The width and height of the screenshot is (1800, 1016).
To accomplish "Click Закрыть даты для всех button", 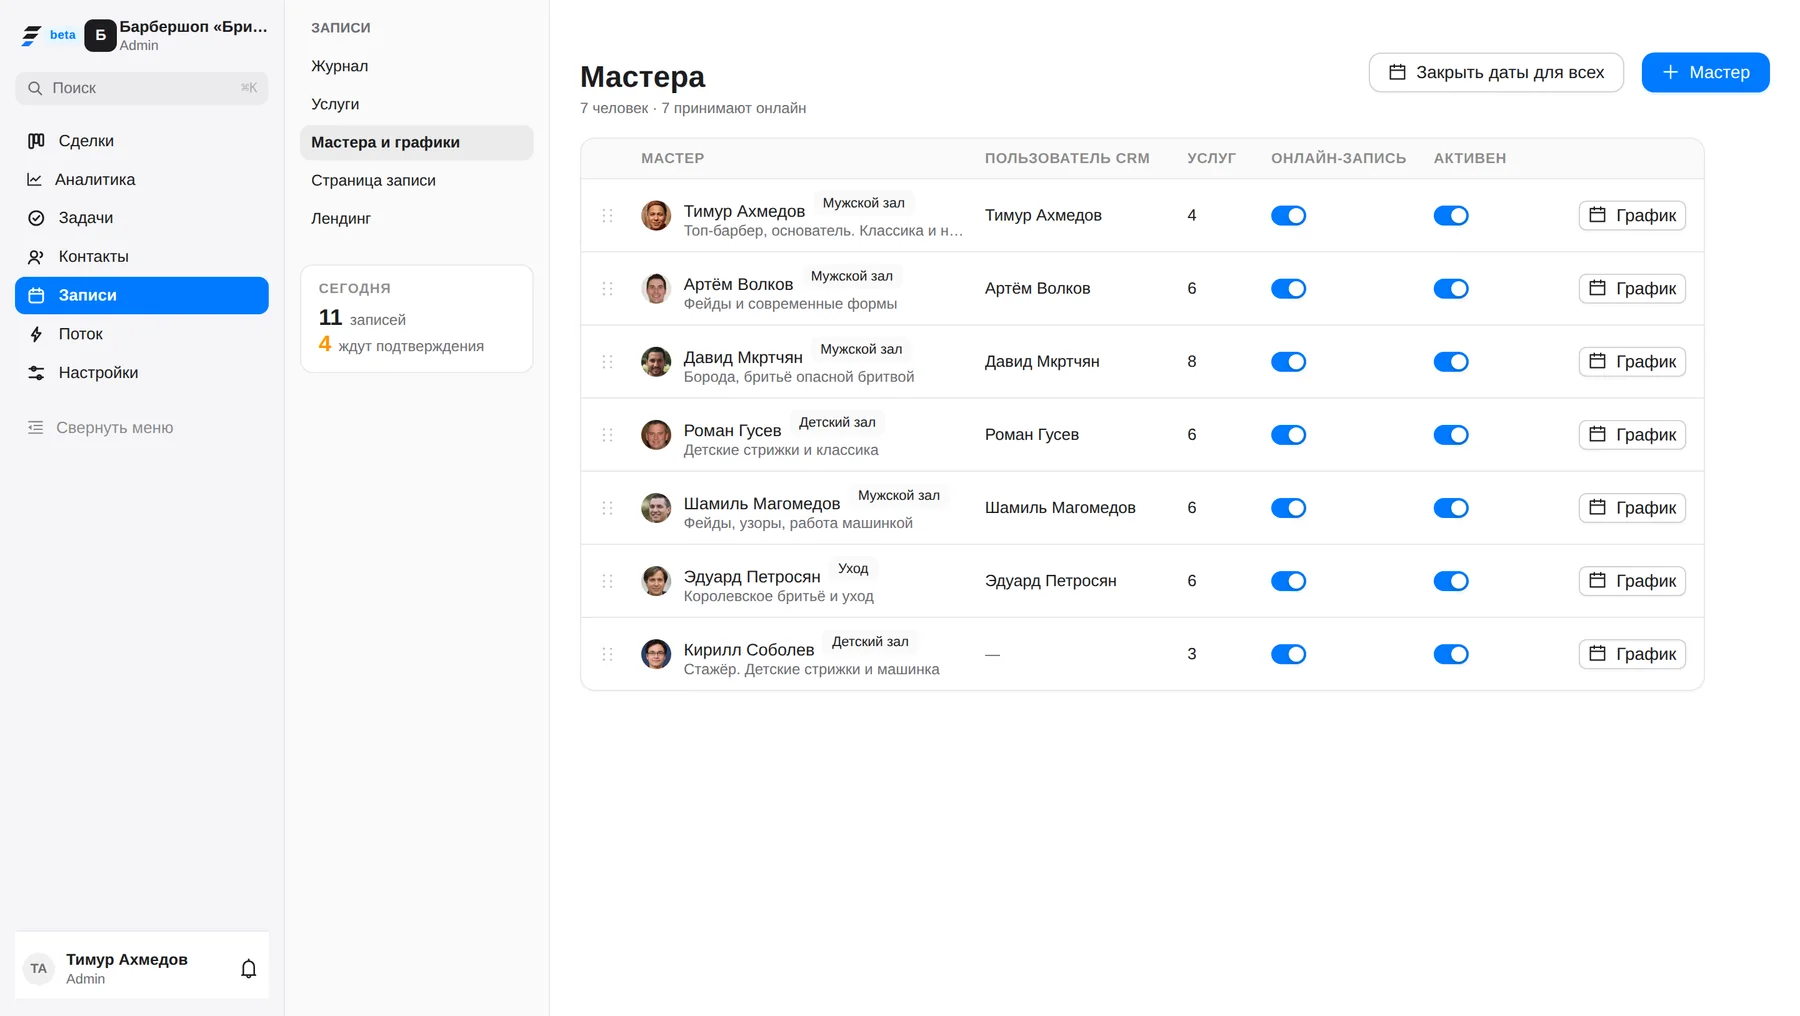I will pyautogui.click(x=1496, y=72).
